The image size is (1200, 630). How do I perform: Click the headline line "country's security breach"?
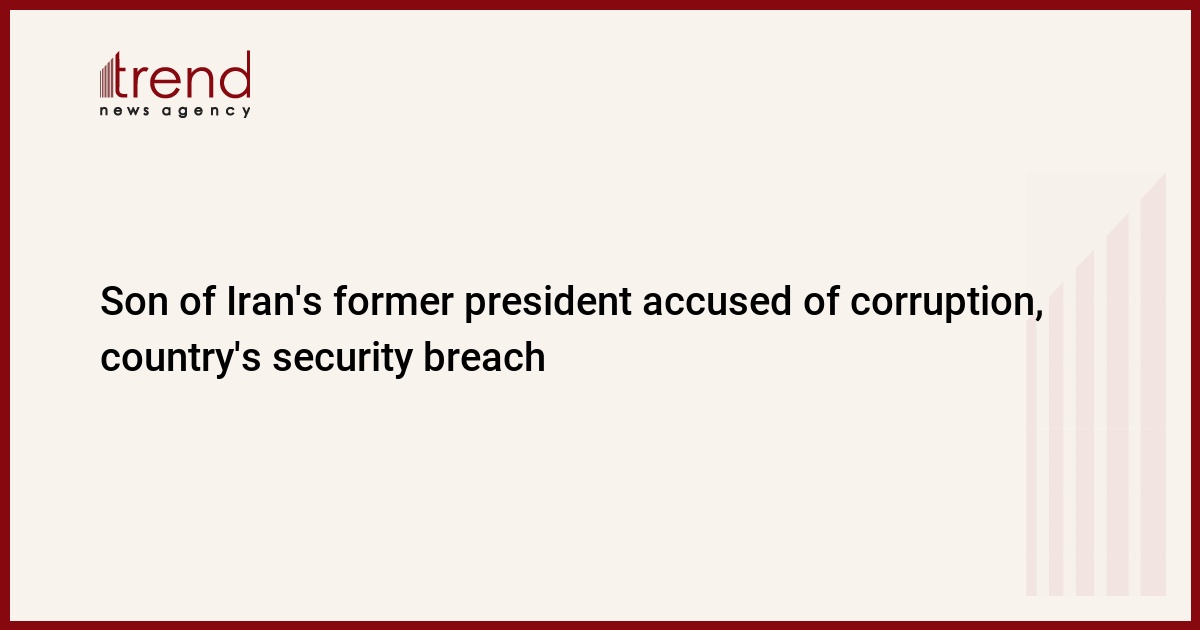[x=322, y=357]
